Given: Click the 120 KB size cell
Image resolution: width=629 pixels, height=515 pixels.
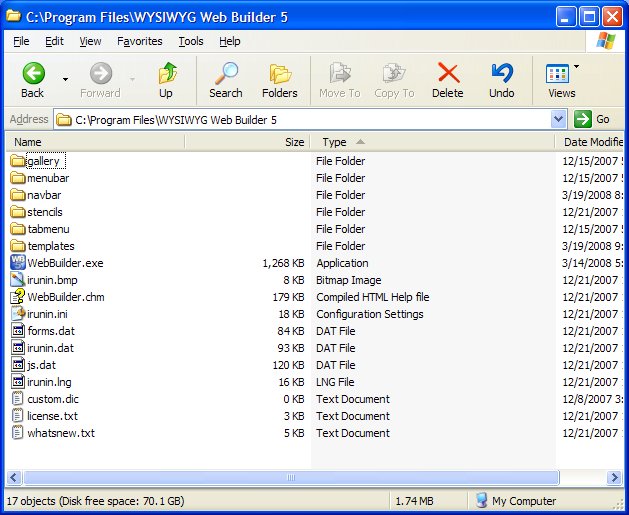Looking at the screenshot, I should coord(288,365).
